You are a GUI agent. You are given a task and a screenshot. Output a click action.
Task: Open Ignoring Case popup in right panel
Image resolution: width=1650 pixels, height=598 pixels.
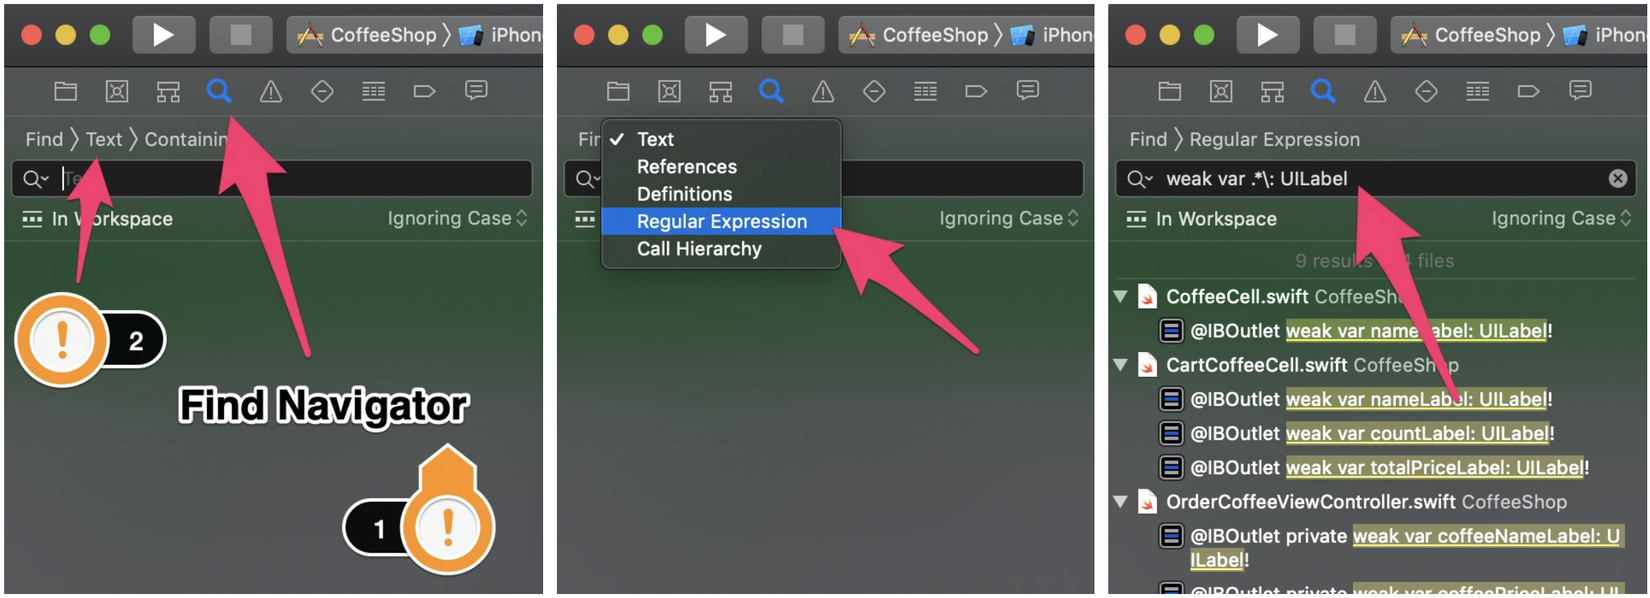click(1561, 218)
